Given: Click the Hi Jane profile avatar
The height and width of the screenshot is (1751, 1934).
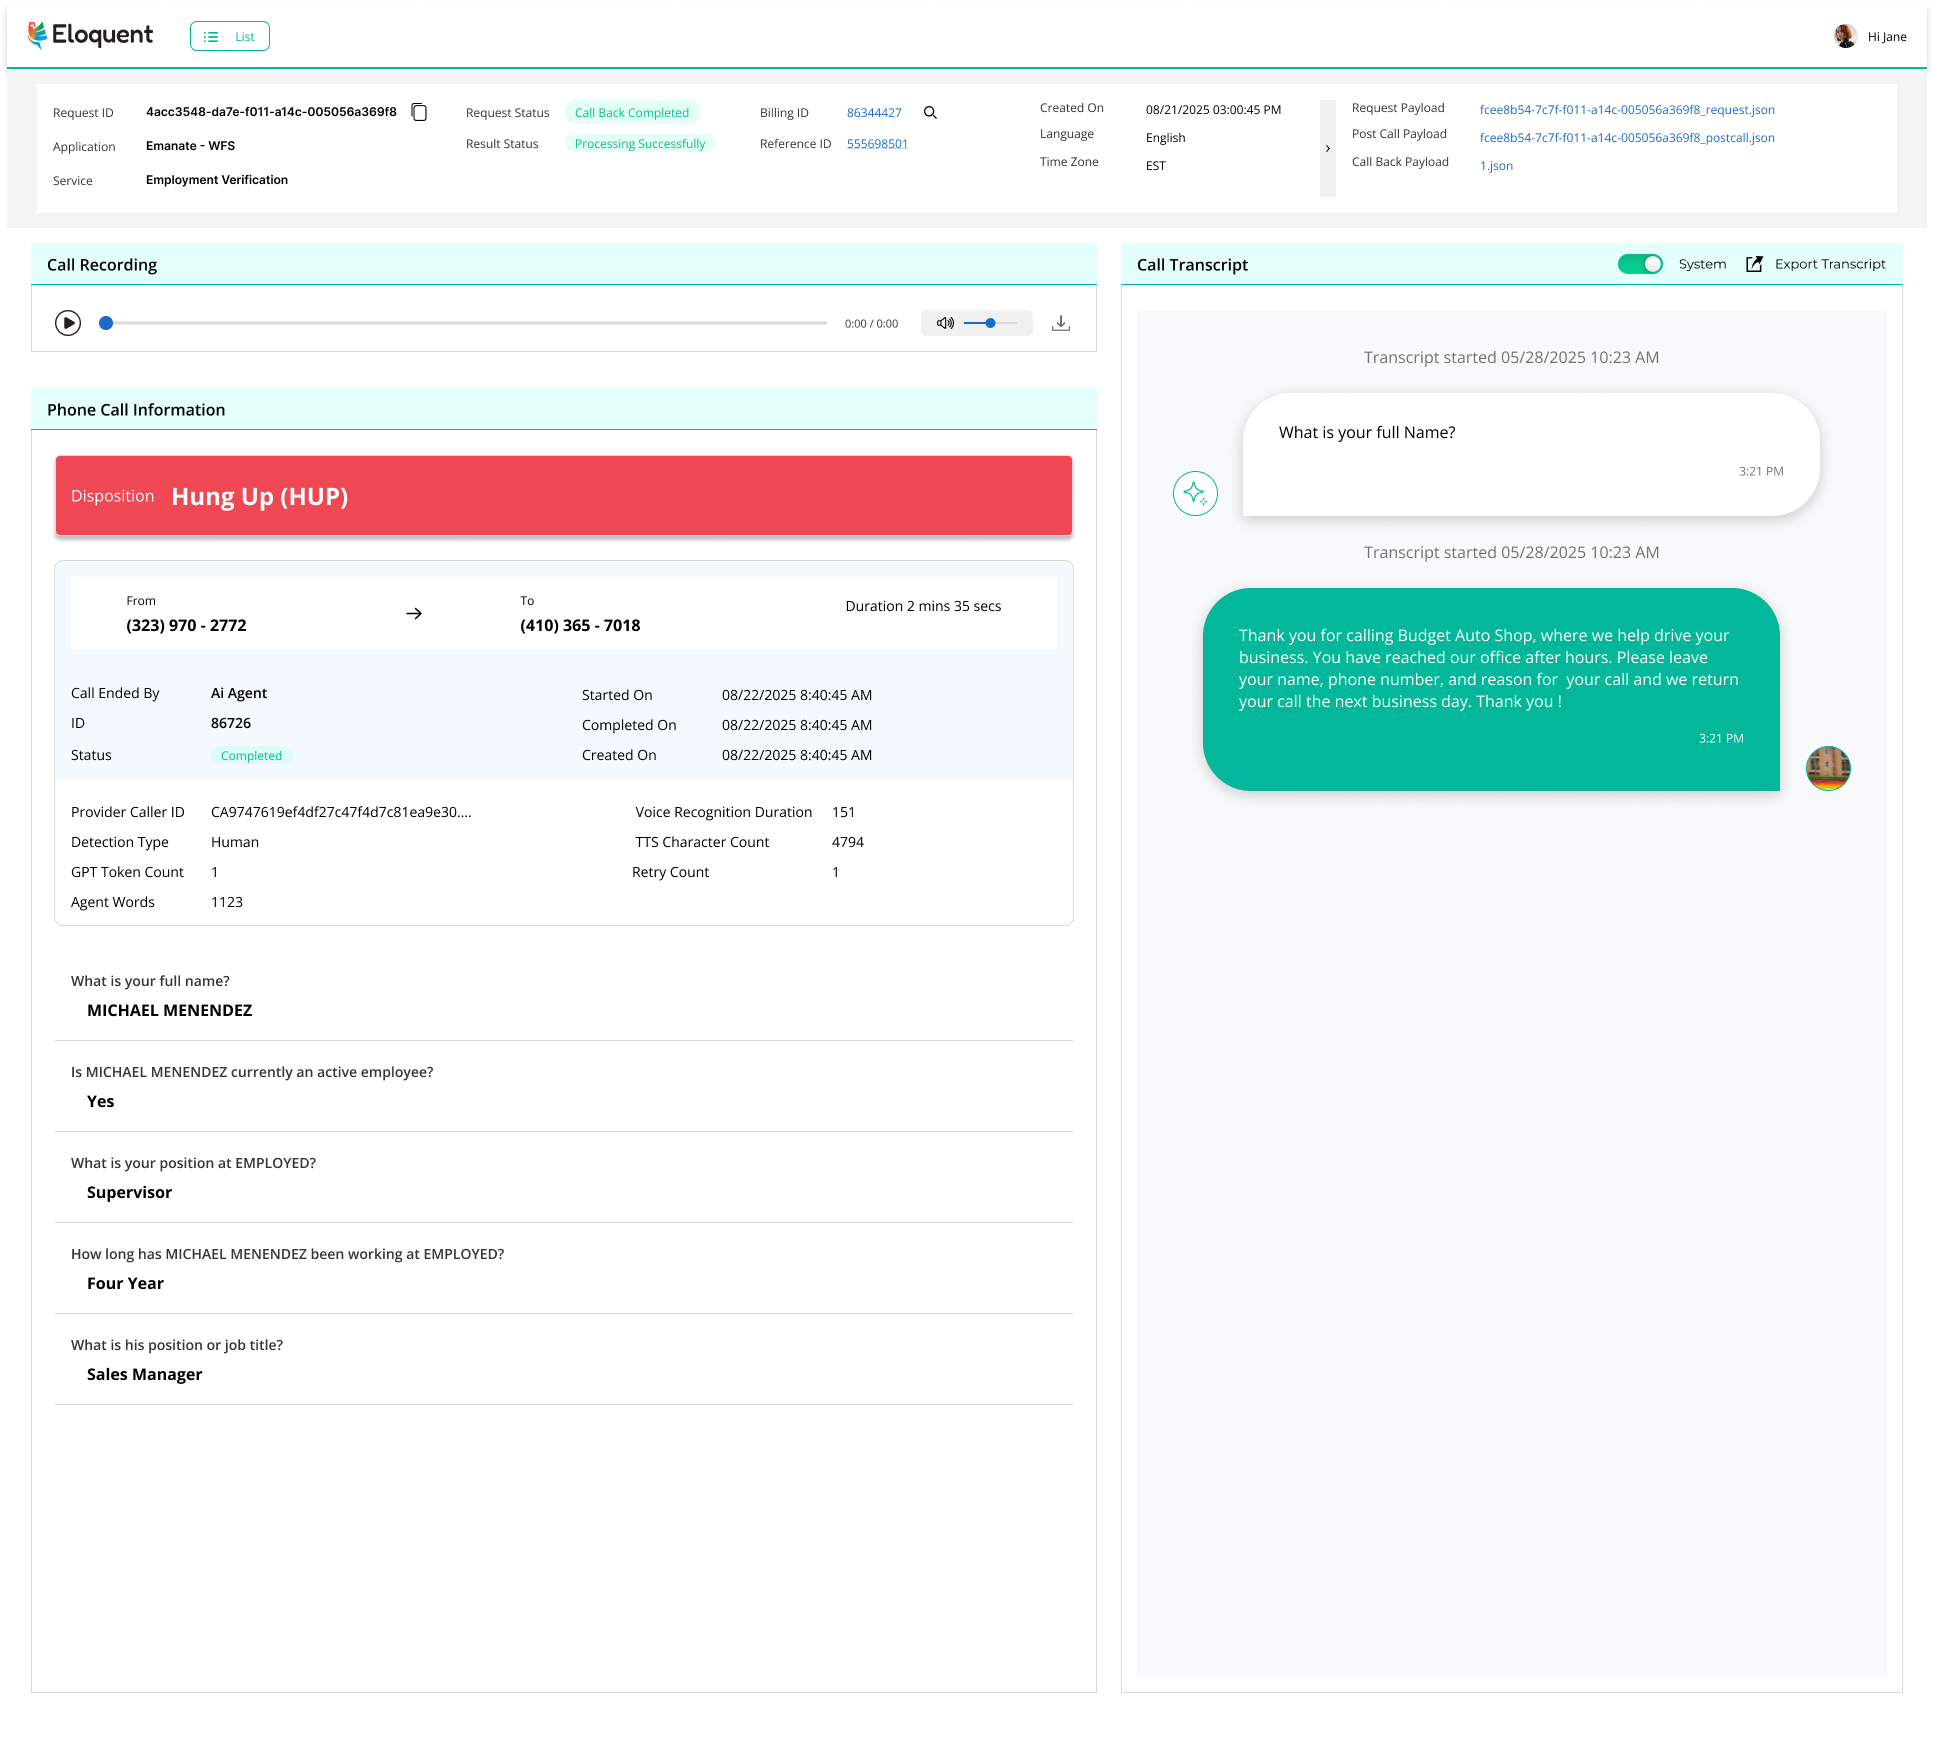Looking at the screenshot, I should [1845, 36].
